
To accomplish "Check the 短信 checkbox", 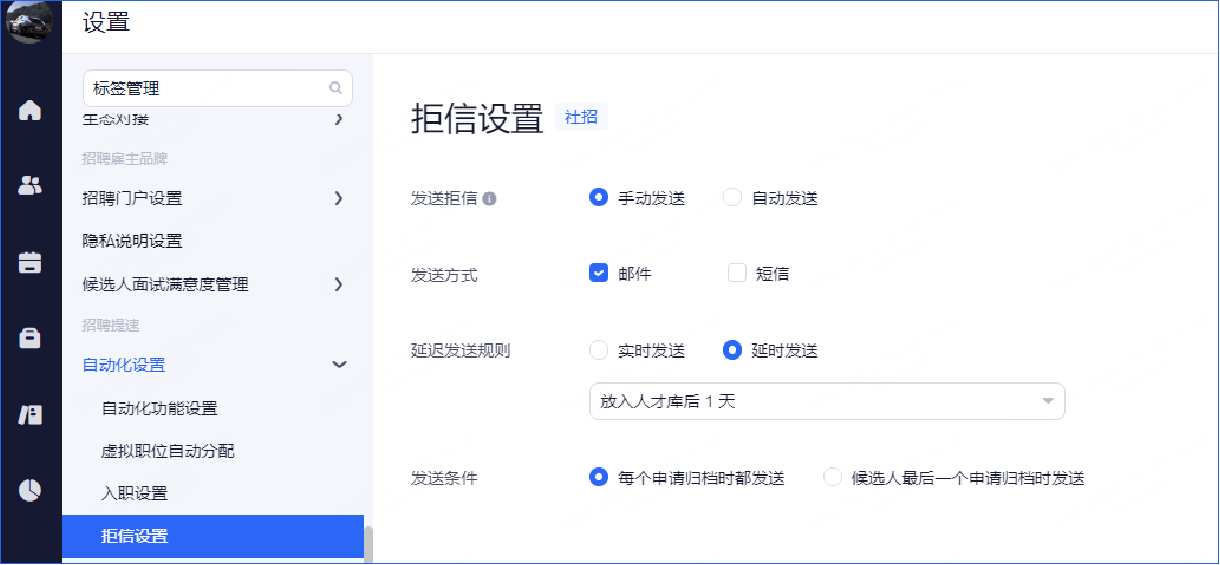I will [x=737, y=273].
